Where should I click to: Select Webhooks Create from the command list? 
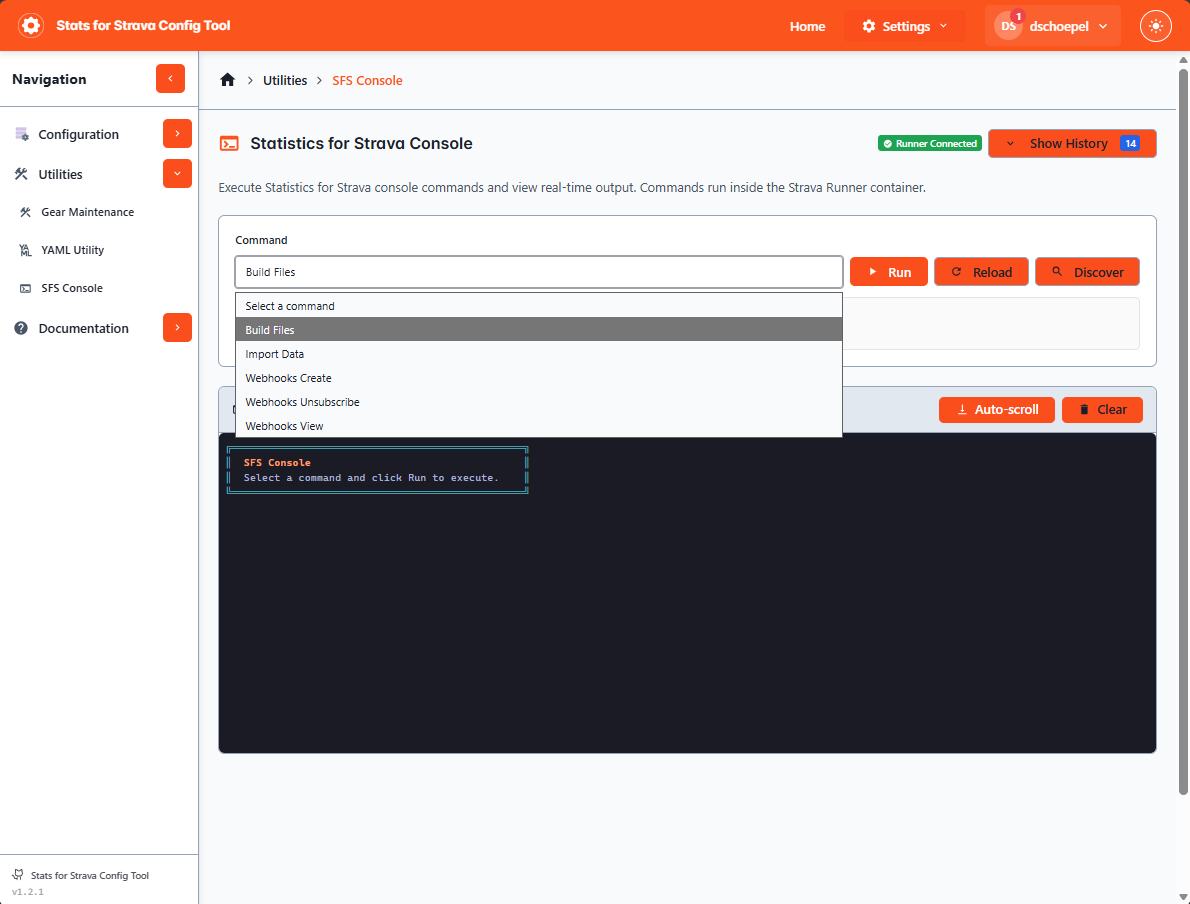(288, 378)
